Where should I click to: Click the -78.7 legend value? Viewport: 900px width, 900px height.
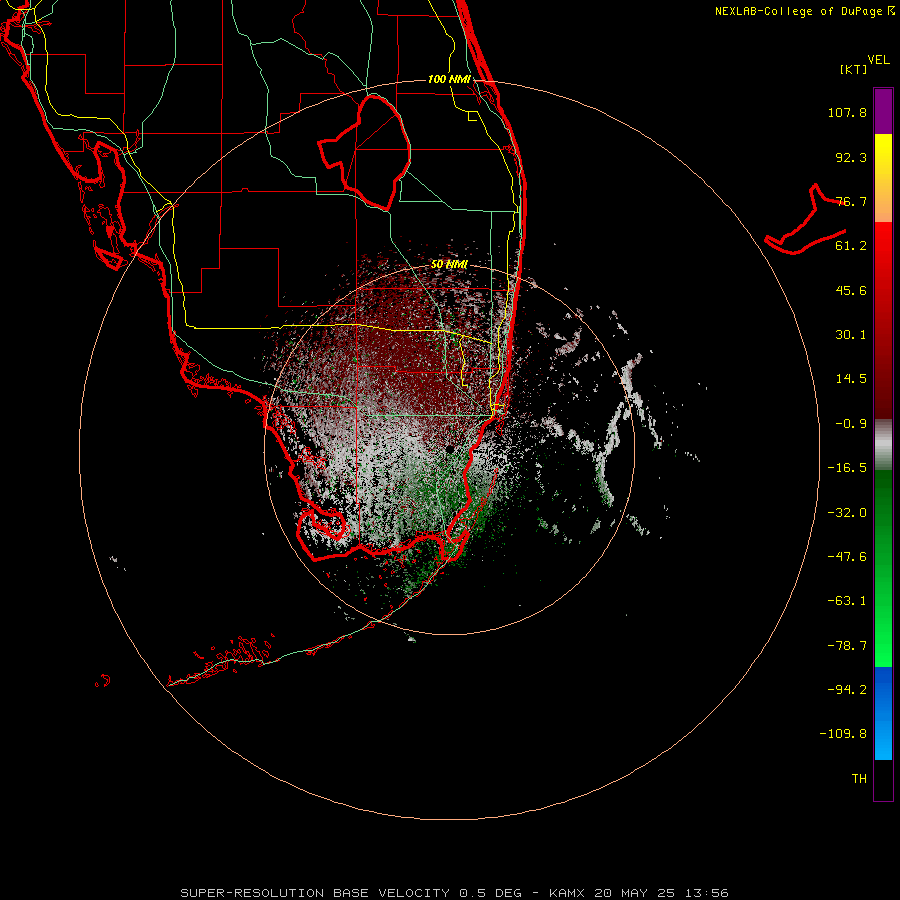click(847, 646)
